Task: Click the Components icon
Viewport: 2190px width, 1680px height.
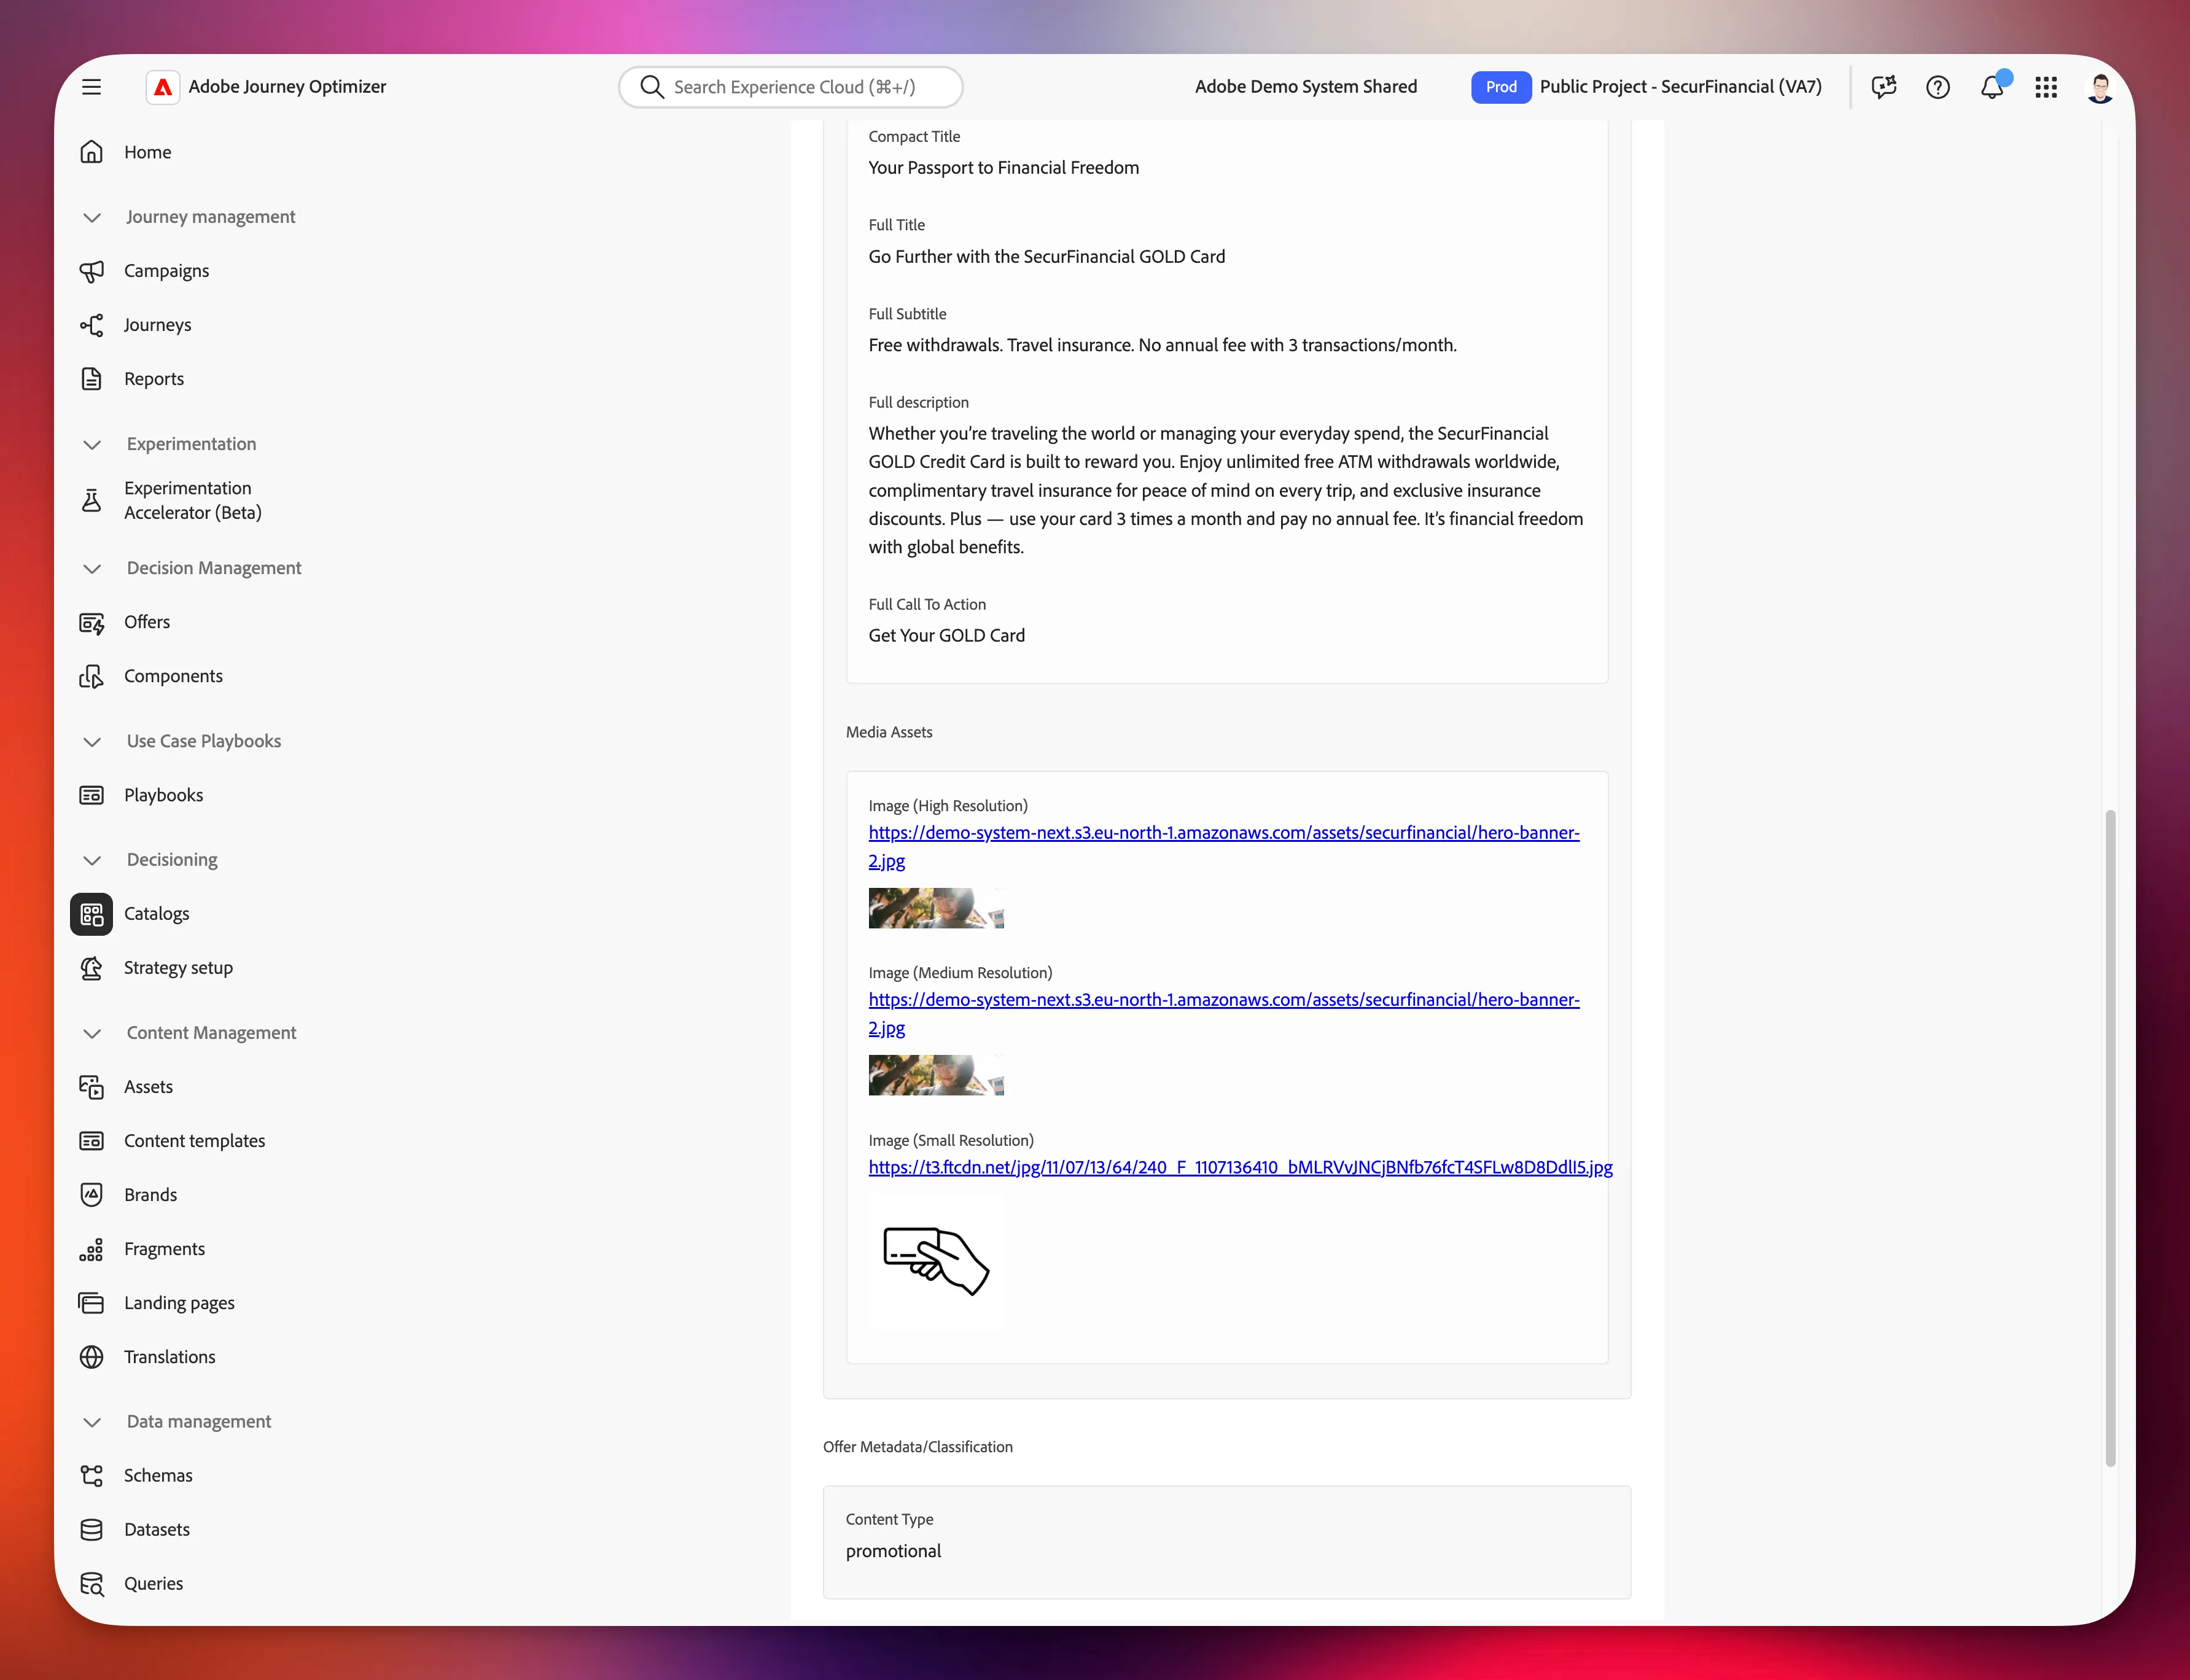Action: click(x=91, y=676)
